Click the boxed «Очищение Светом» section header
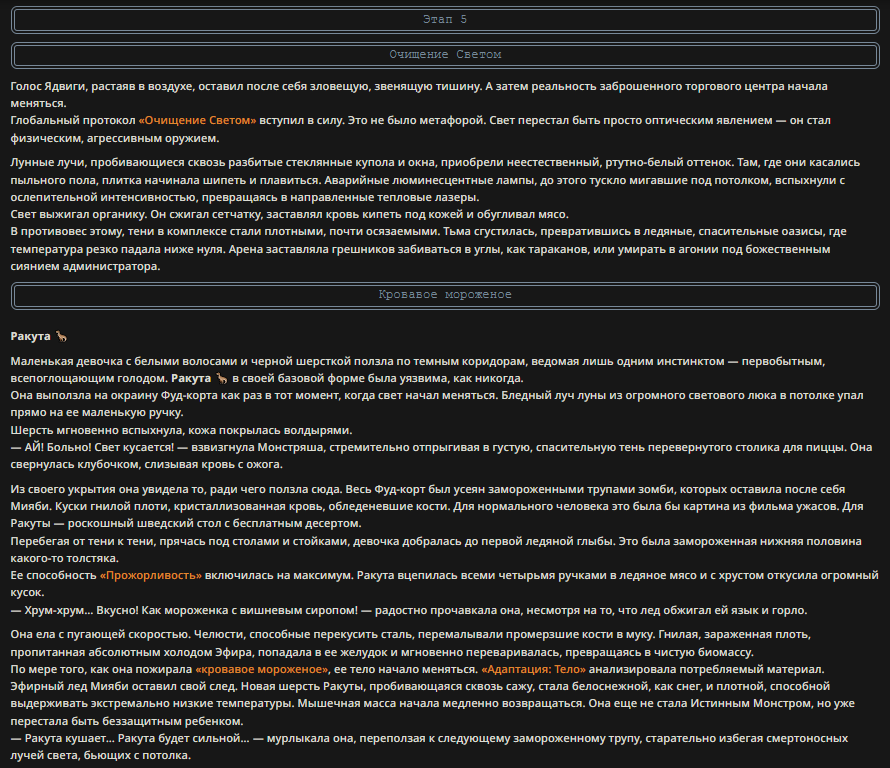Image resolution: width=890 pixels, height=768 pixels. tap(445, 55)
